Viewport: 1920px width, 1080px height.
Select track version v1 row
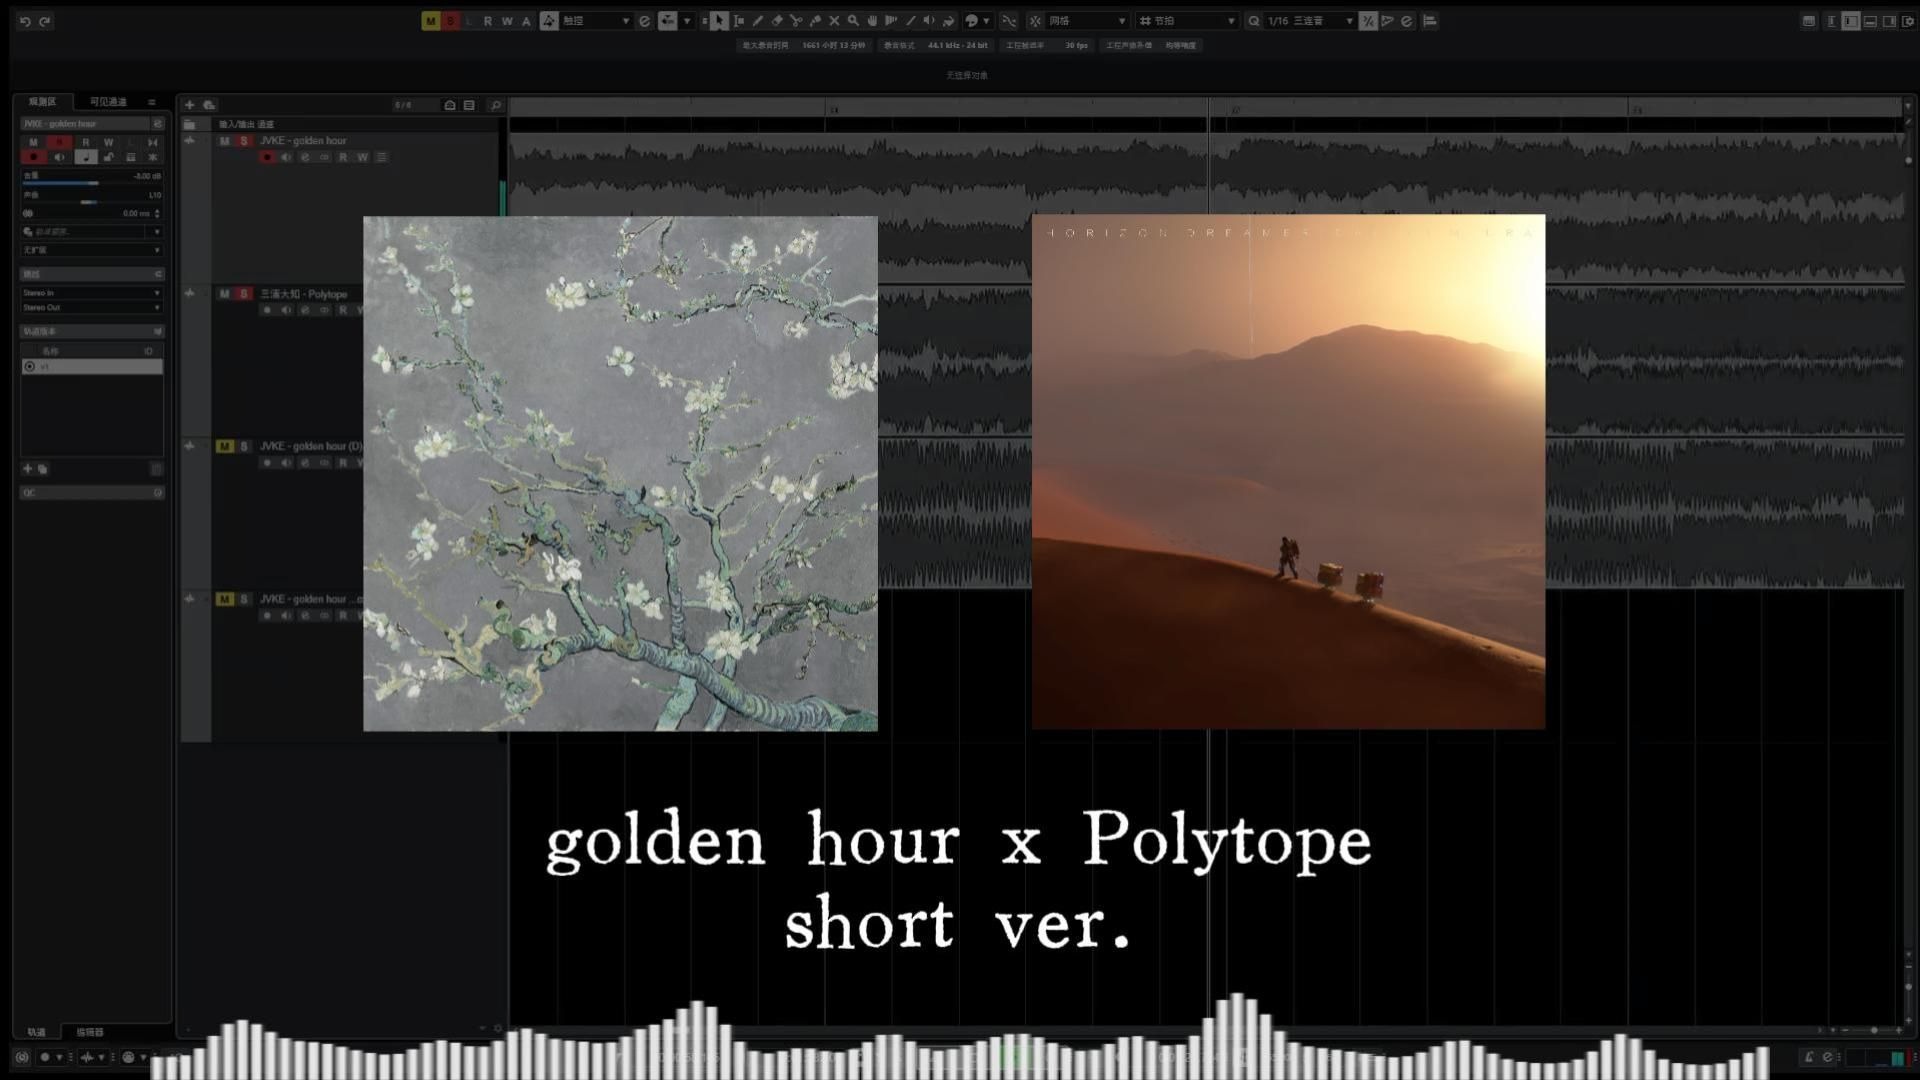[92, 367]
